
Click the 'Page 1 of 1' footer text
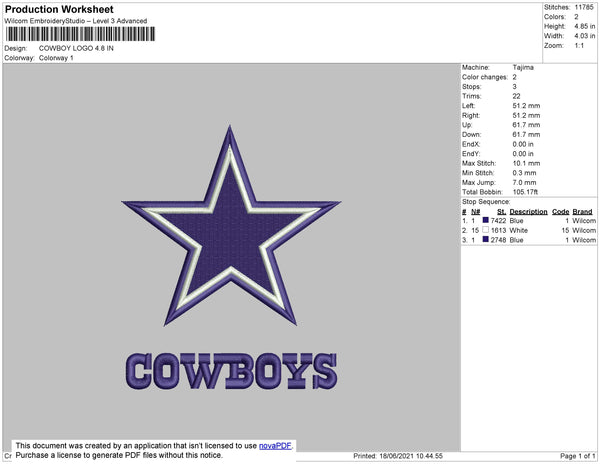578,456
